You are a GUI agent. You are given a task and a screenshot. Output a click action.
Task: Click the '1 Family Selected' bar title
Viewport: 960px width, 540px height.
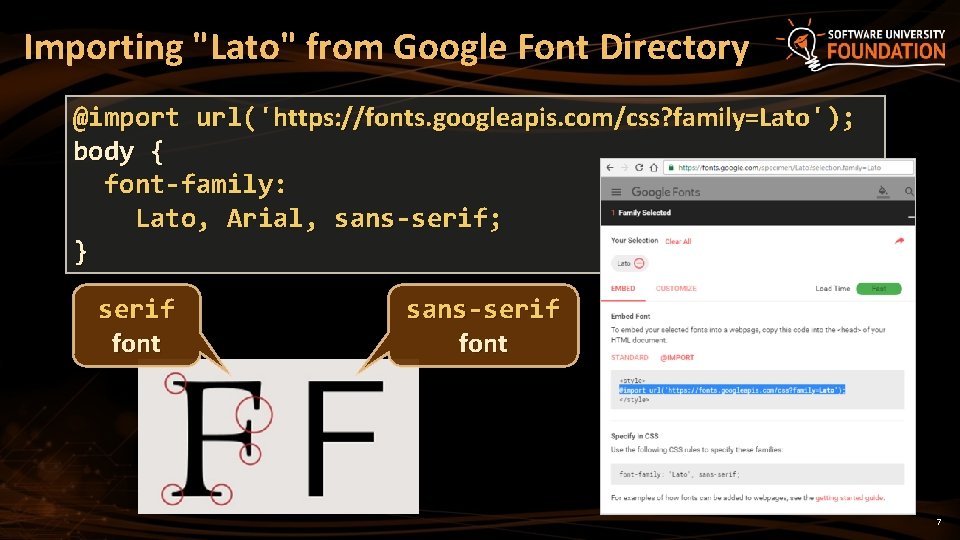pos(641,212)
